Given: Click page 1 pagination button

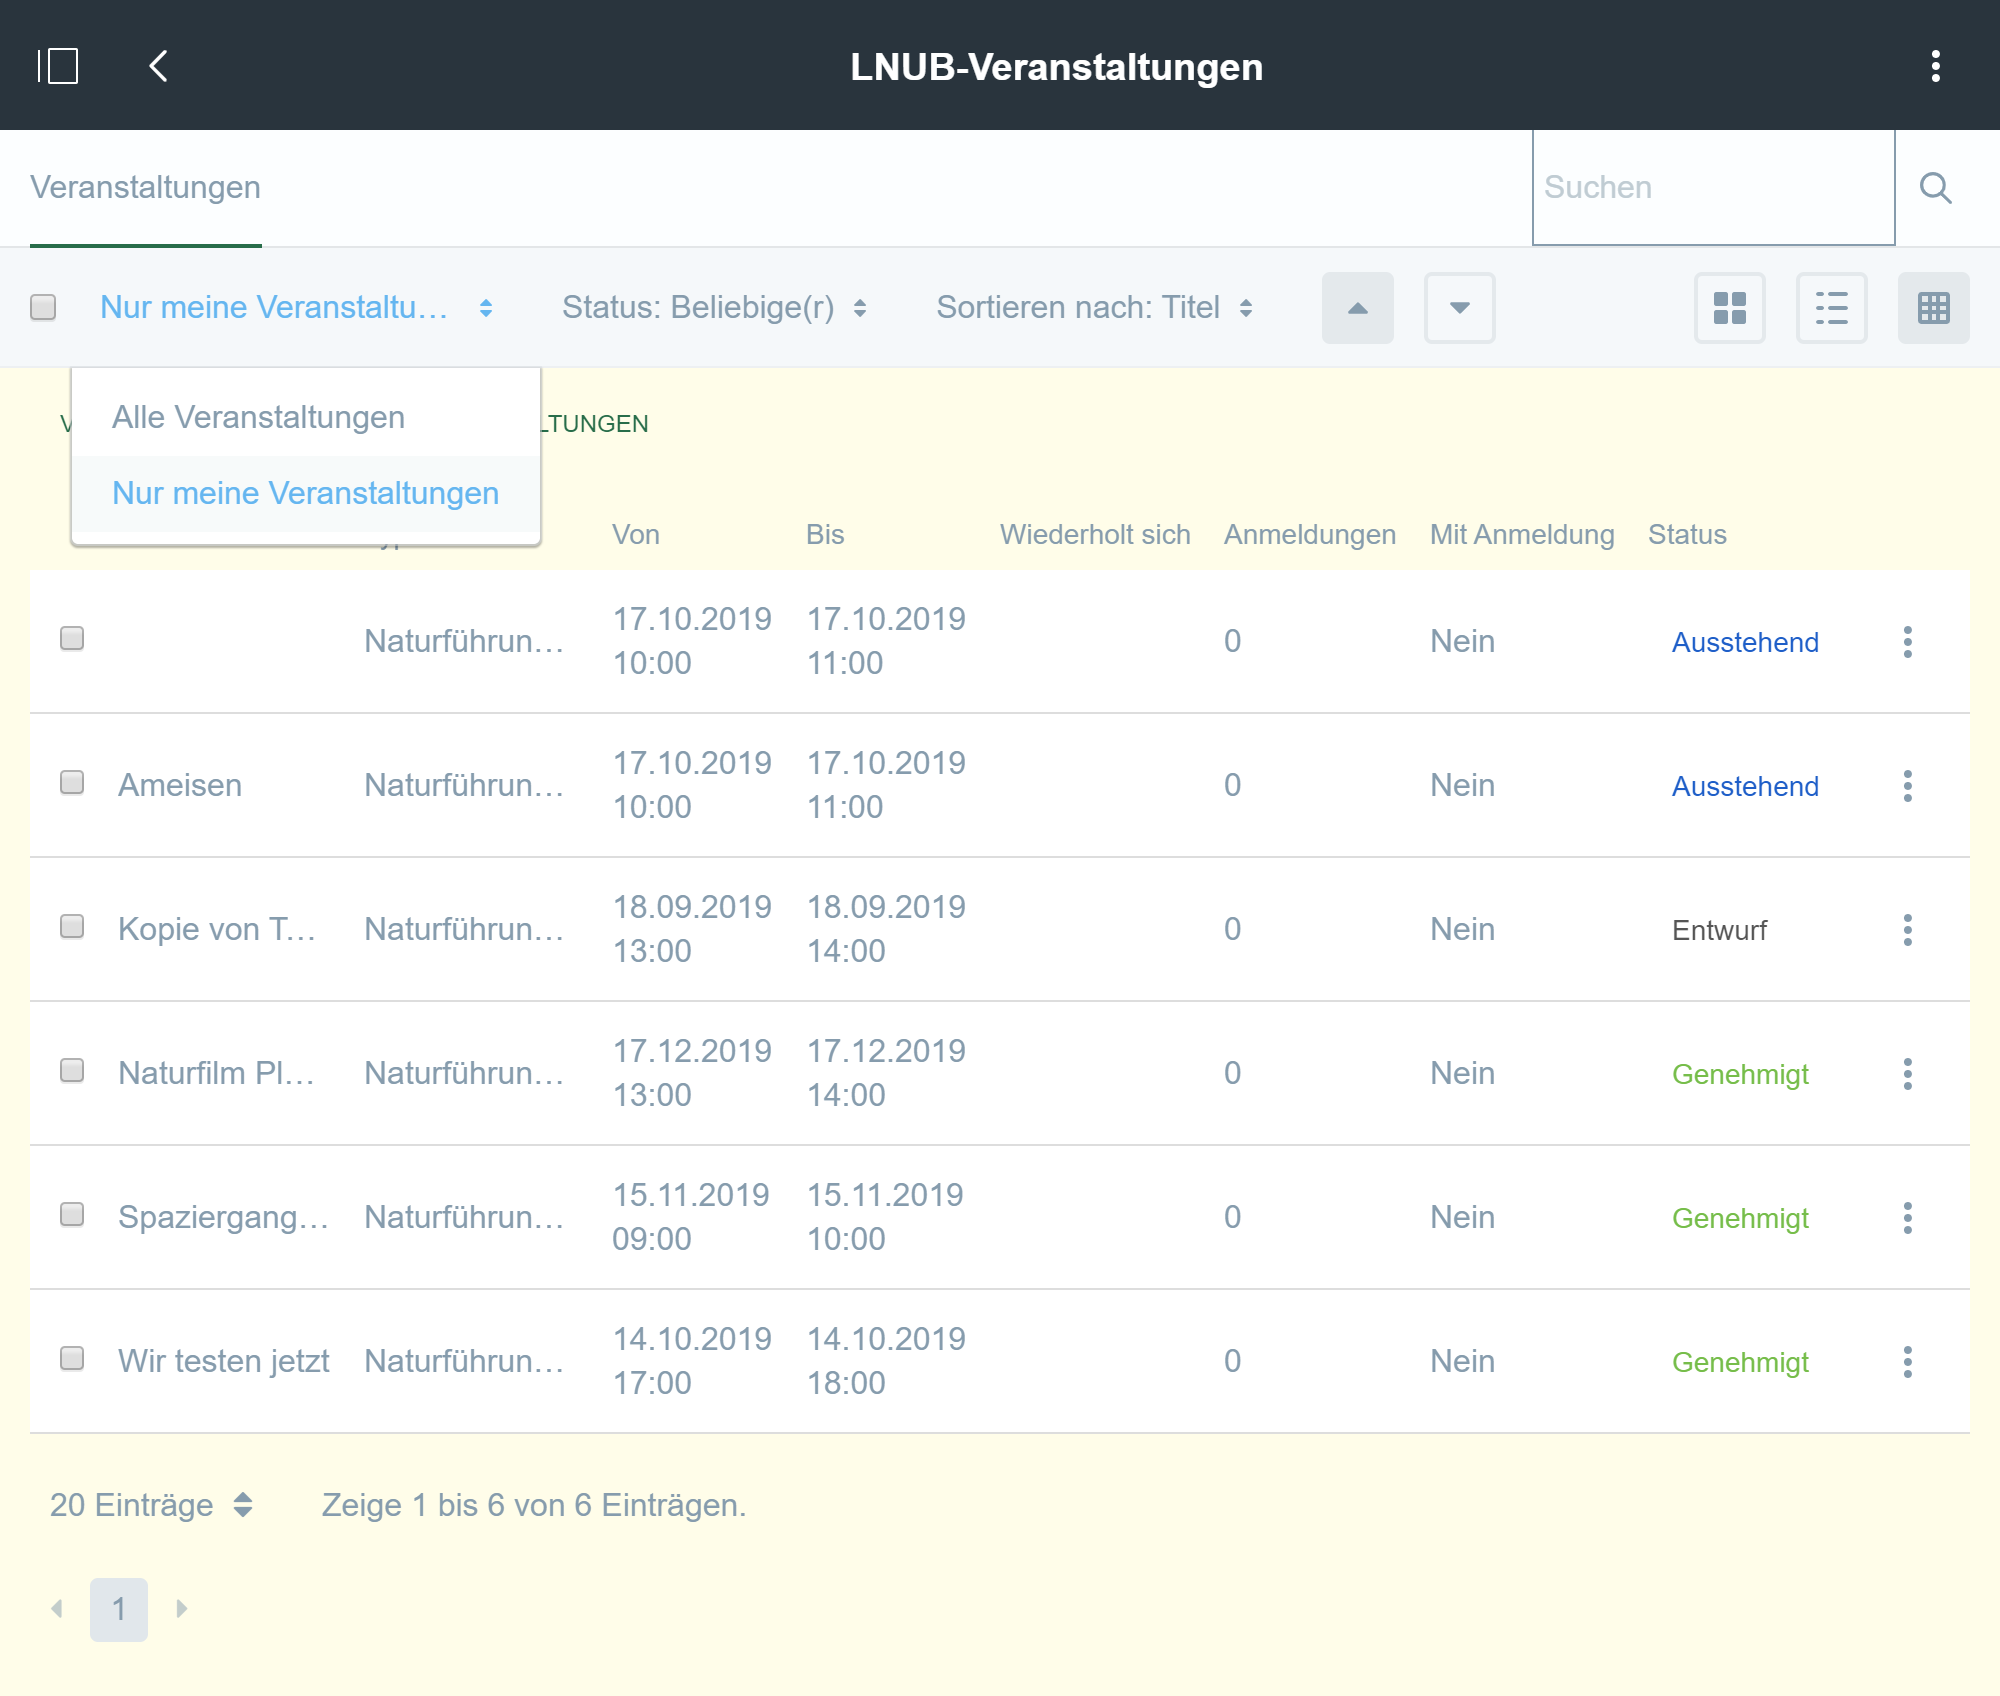Looking at the screenshot, I should point(118,1609).
